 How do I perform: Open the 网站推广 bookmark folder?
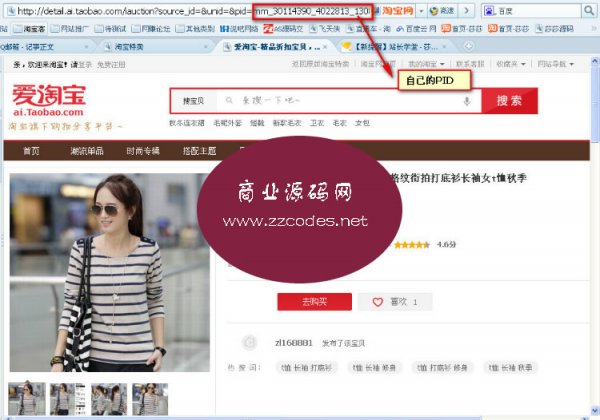70,29
